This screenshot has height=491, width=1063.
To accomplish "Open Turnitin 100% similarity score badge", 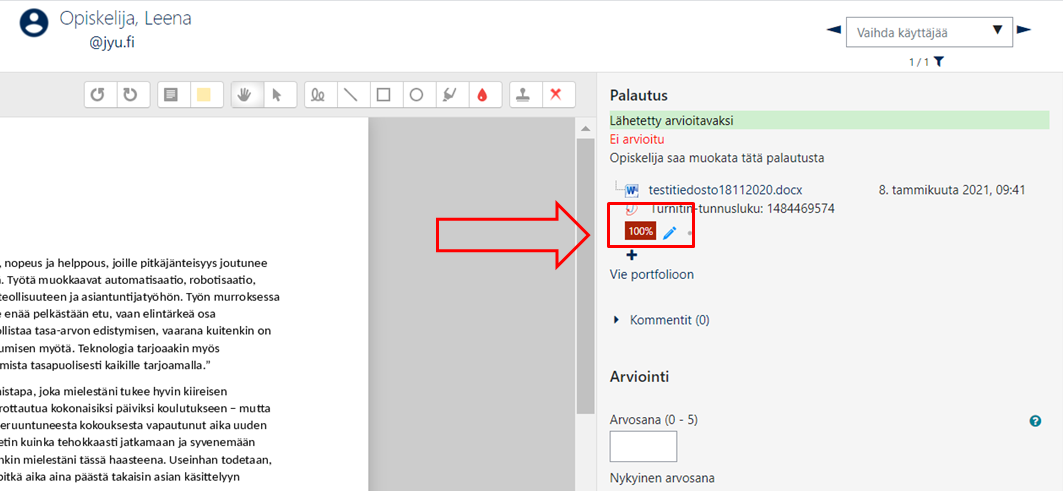I will coord(640,231).
